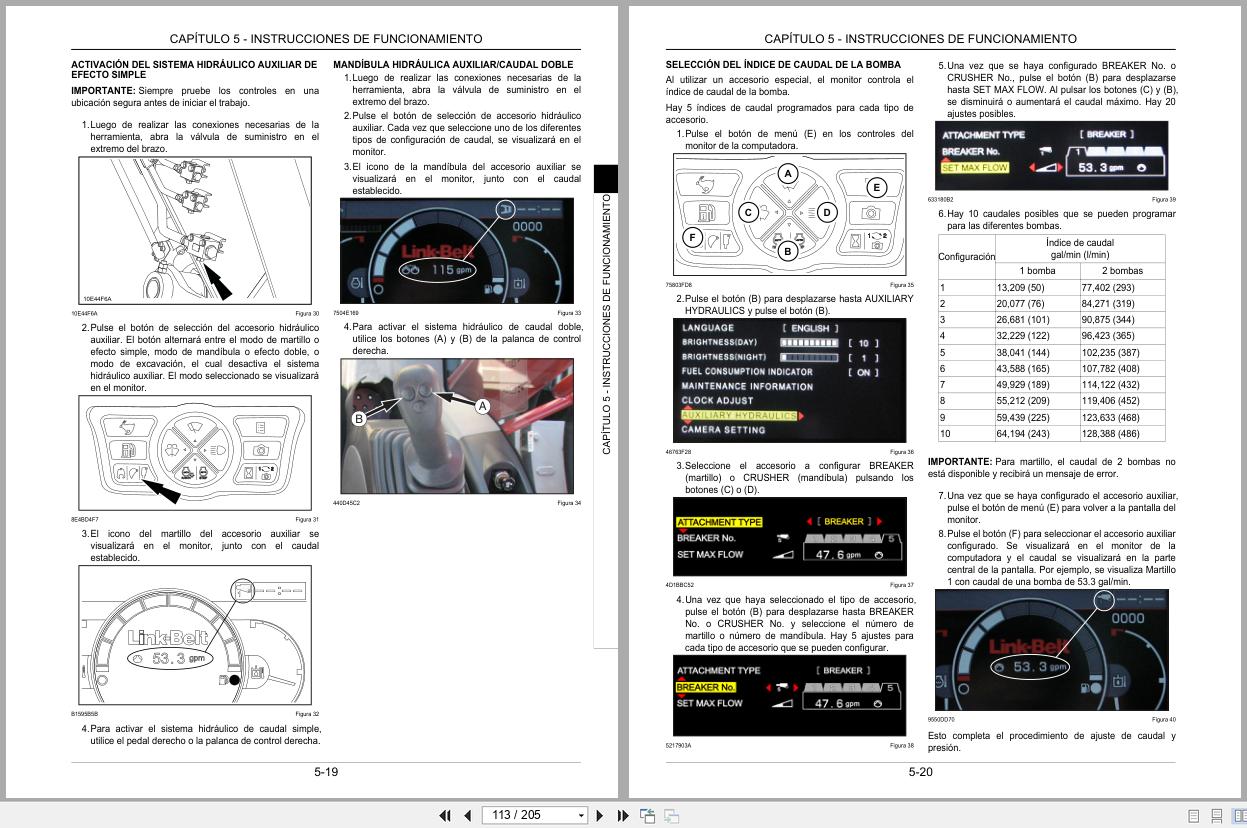
Task: Click table header Índice de caudal
Action: coord(1080,248)
